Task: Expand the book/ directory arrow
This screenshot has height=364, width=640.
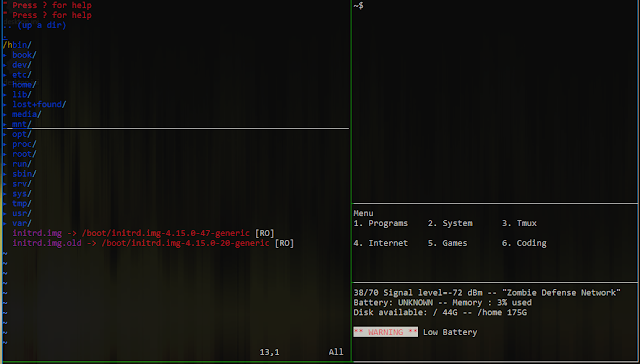Action: pyautogui.click(x=5, y=55)
